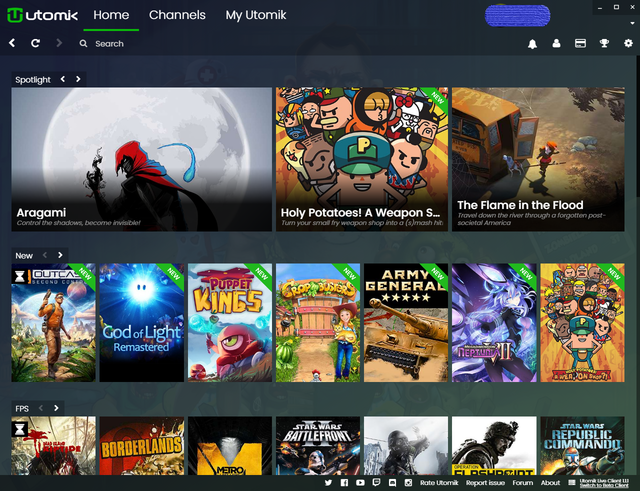Open the Forum link

point(523,483)
